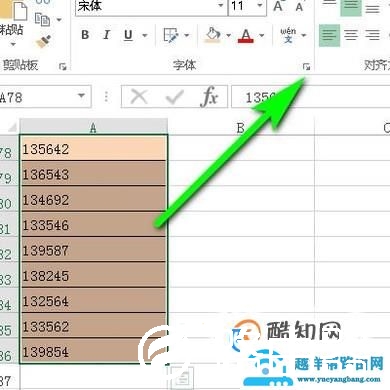Select cell containing 135642
The height and width of the screenshot is (390, 390).
point(94,149)
